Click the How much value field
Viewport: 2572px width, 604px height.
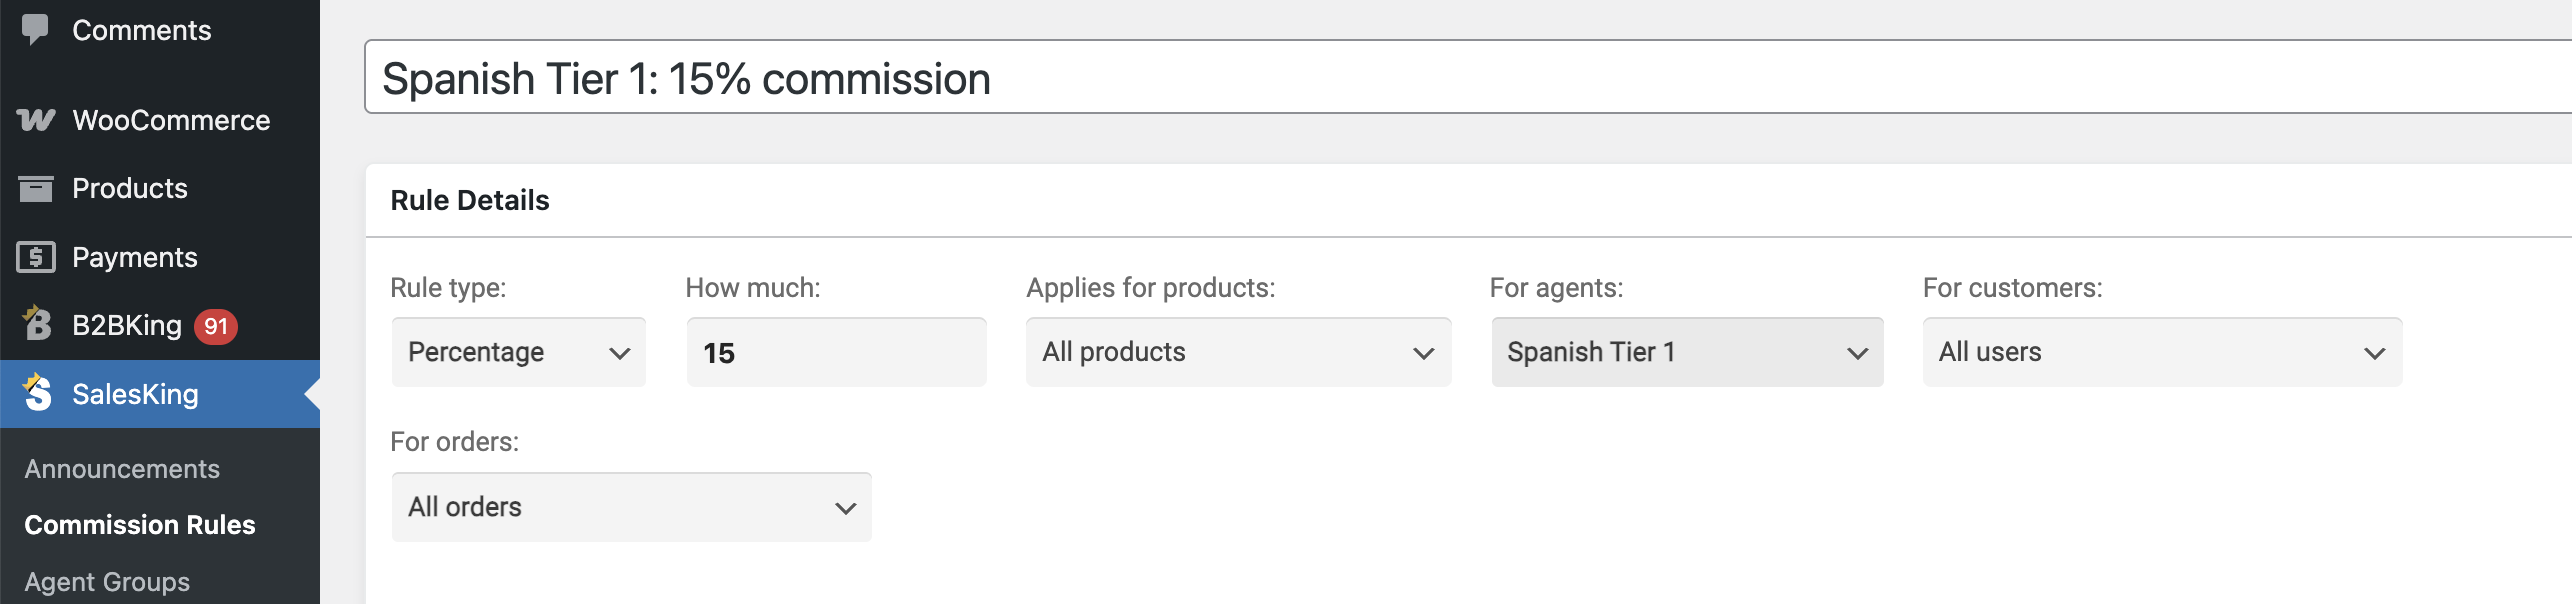point(836,352)
